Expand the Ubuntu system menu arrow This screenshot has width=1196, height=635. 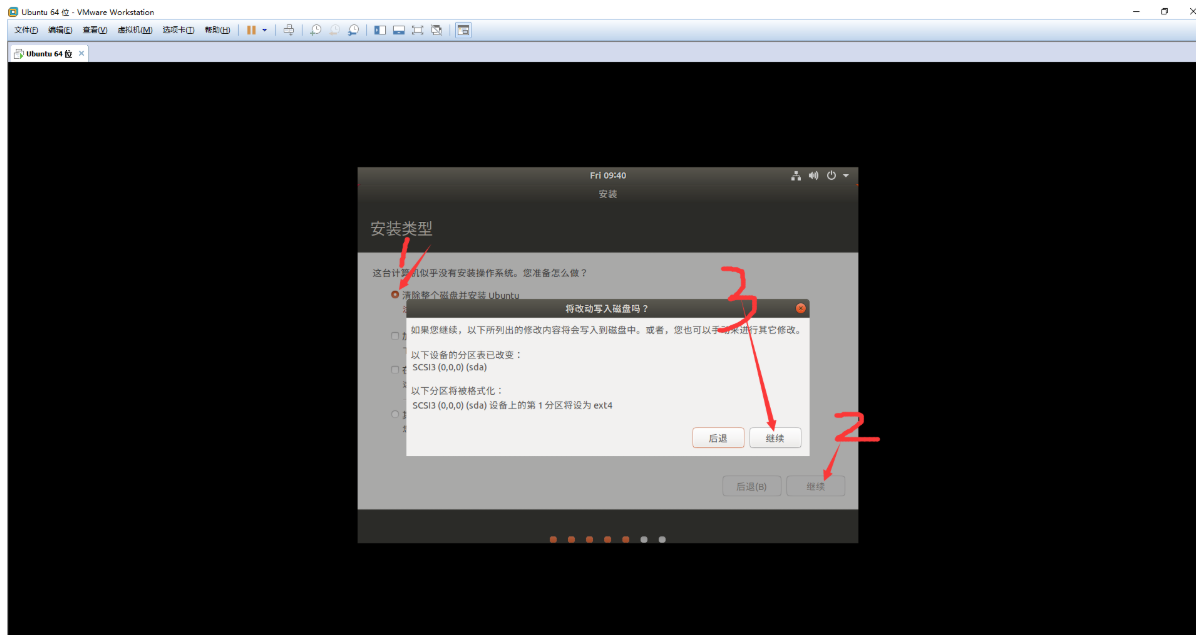point(846,176)
